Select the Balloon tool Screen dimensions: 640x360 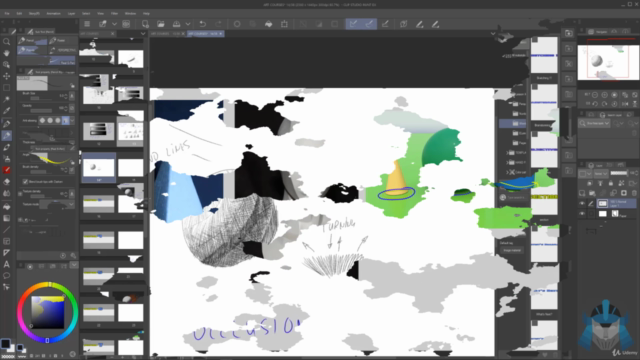[7, 276]
